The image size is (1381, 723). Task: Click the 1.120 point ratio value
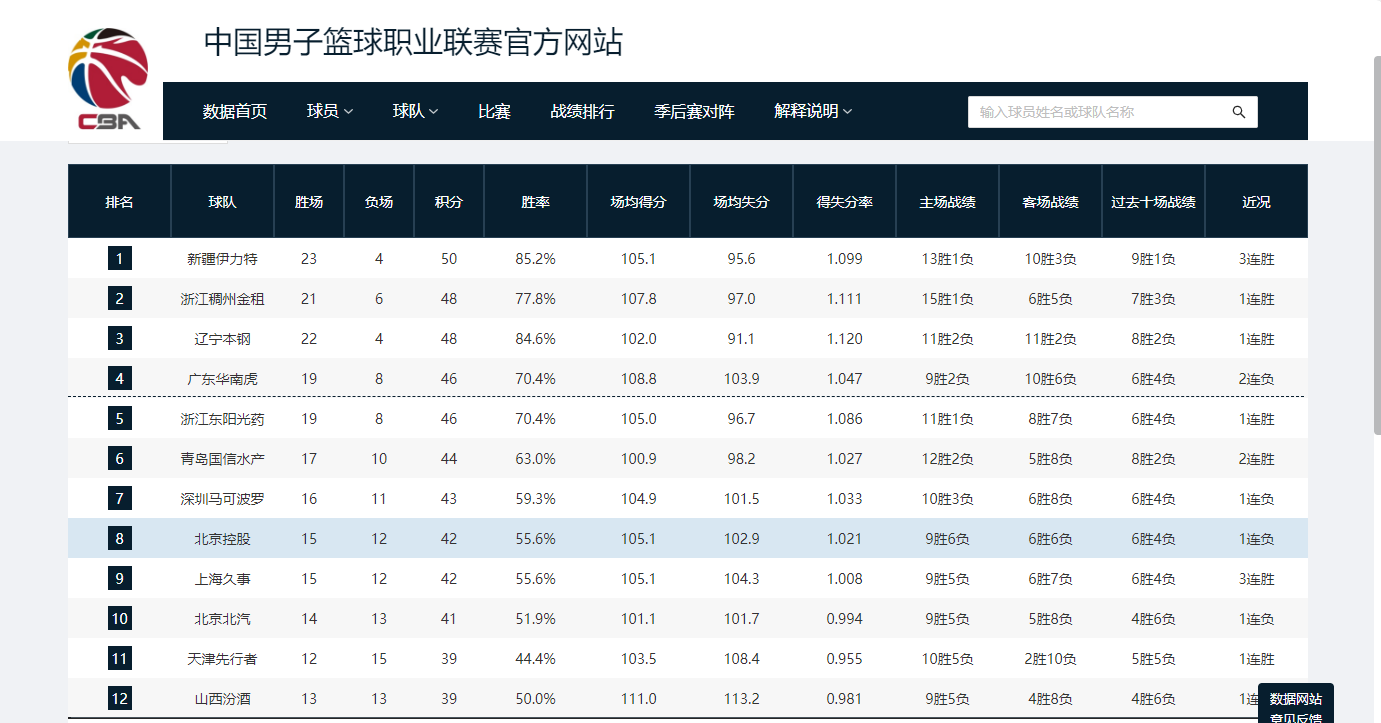tap(844, 339)
